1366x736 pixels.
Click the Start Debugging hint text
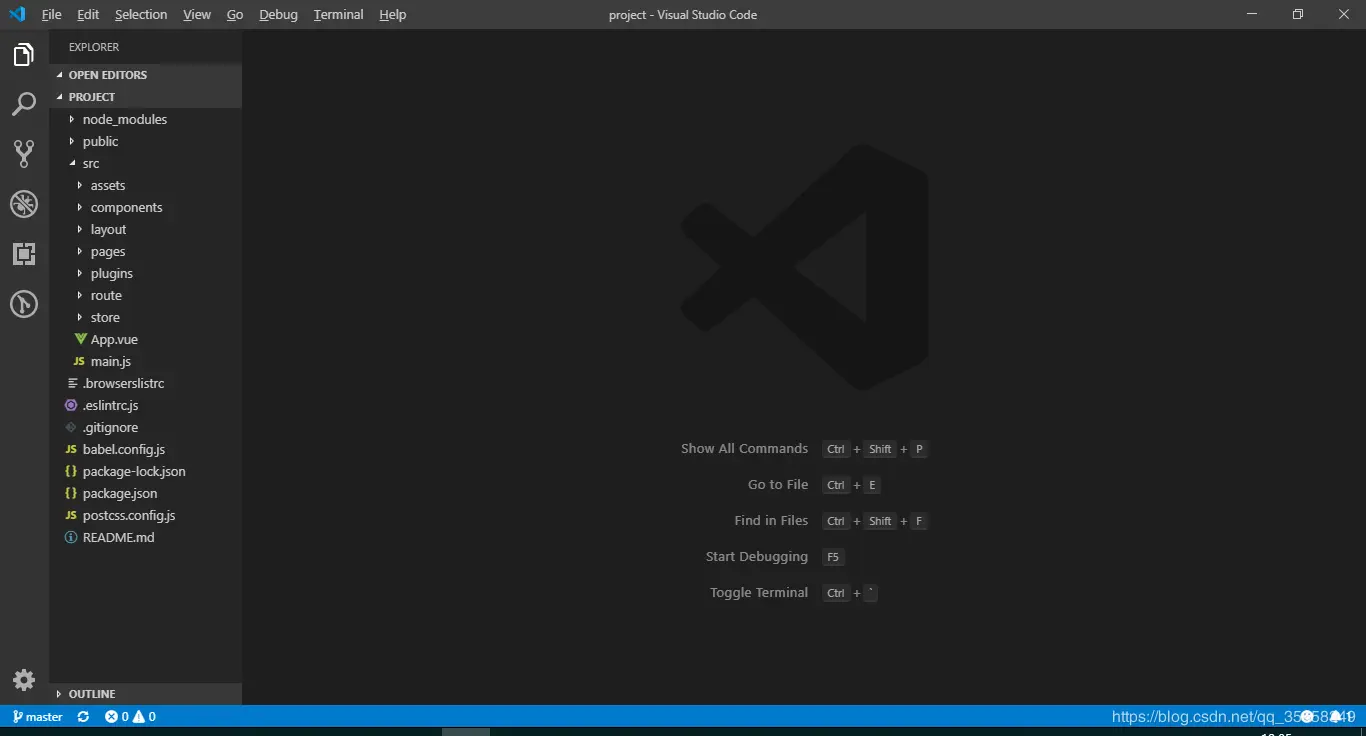coord(757,557)
